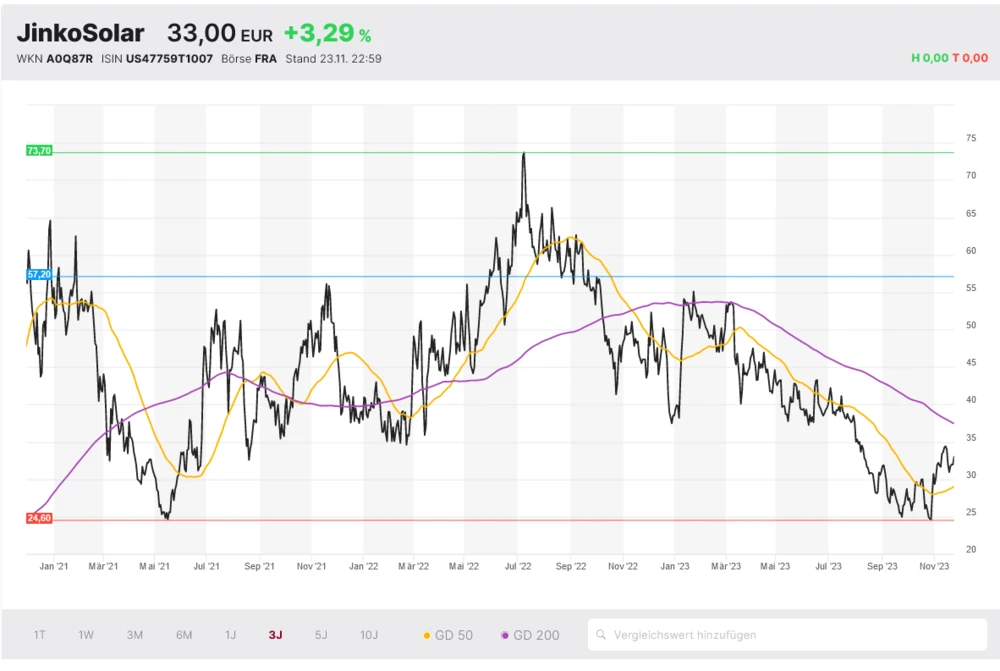Click the active 3J range
This screenshot has width=1000, height=671.
click(276, 635)
